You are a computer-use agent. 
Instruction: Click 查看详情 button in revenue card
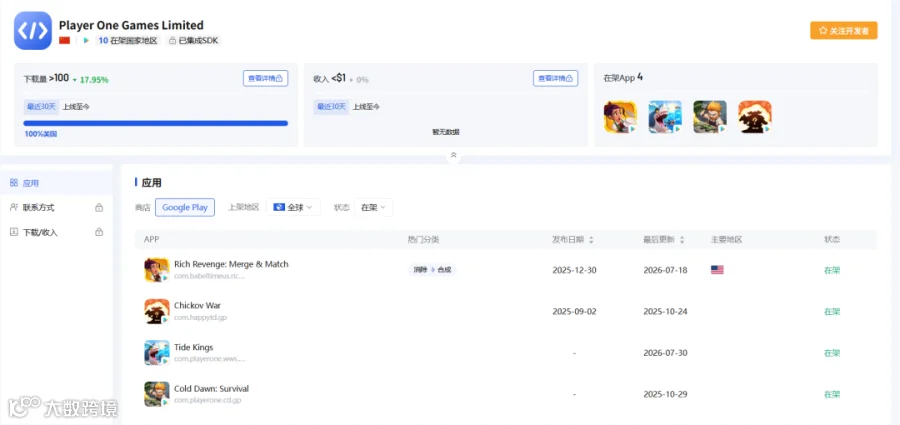pos(556,79)
